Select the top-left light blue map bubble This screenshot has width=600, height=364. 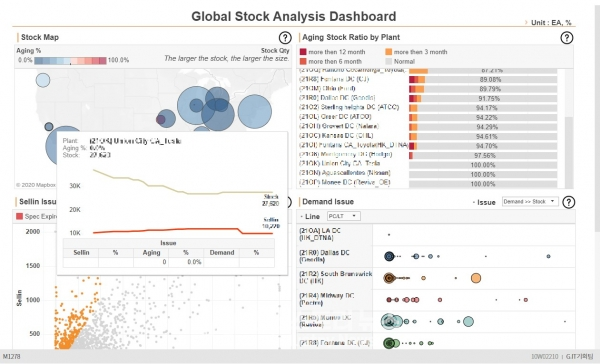tap(43, 80)
